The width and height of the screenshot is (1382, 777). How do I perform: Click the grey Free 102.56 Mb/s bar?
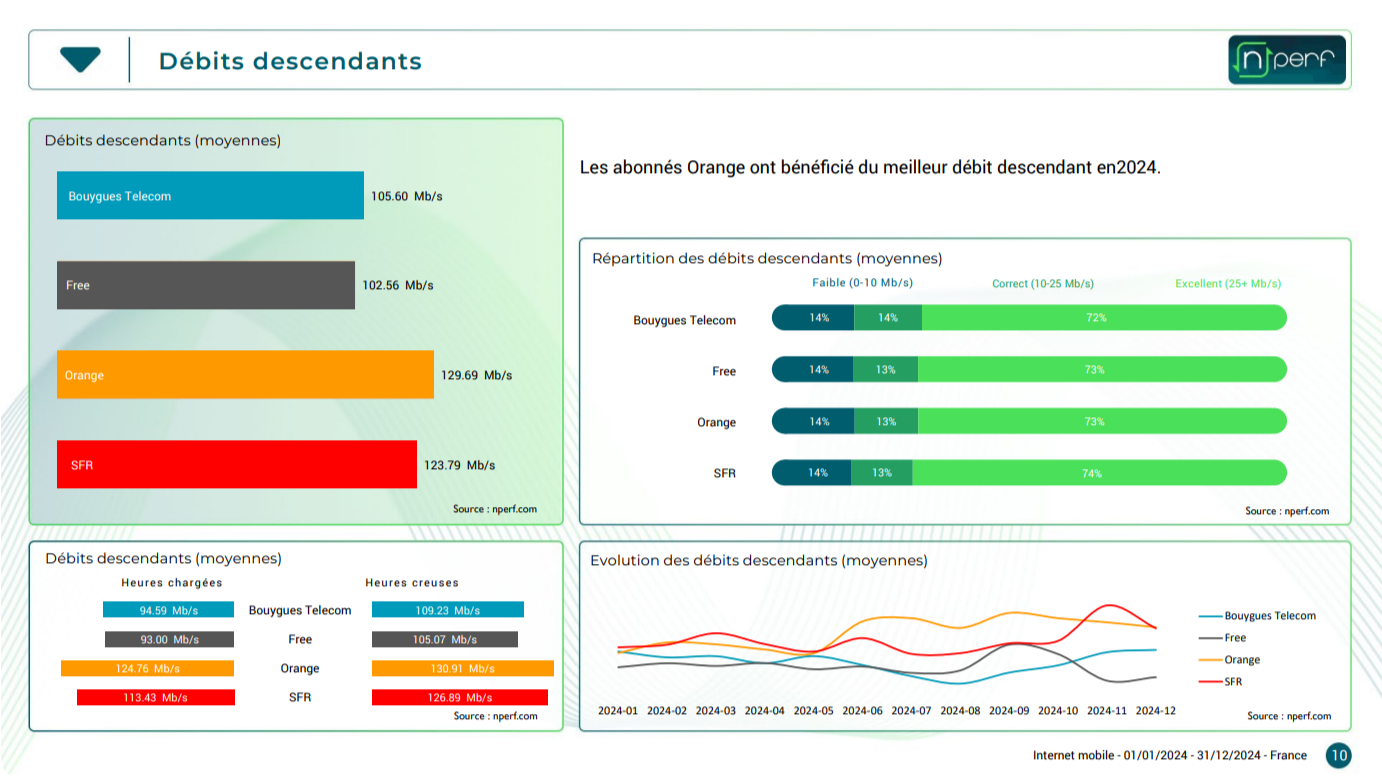(205, 285)
